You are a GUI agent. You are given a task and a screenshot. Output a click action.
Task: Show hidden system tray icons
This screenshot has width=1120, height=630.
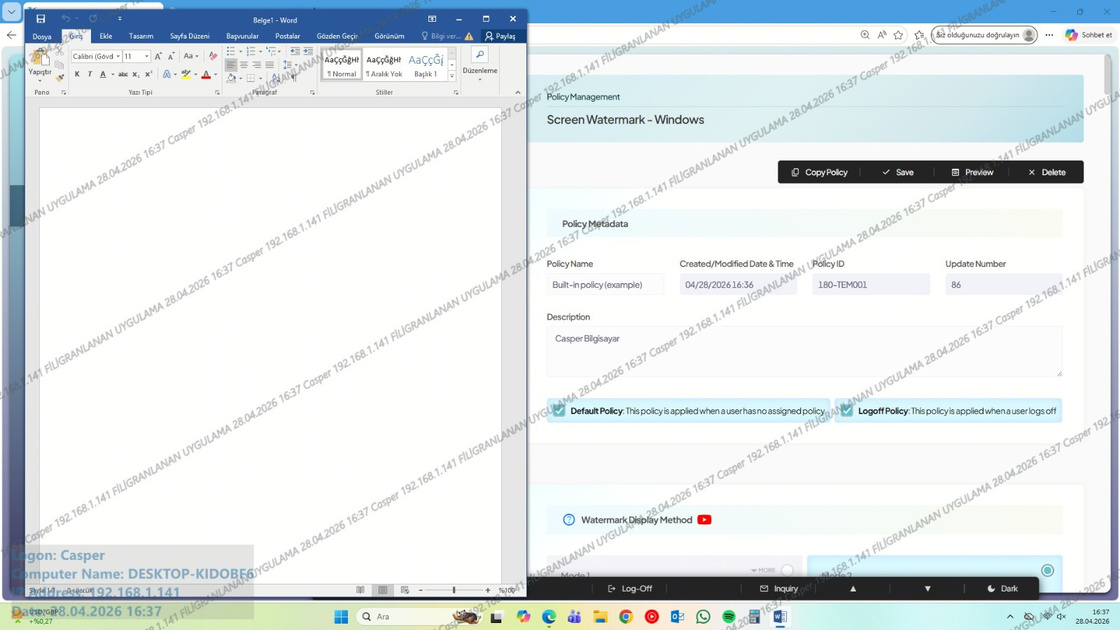coord(1010,616)
